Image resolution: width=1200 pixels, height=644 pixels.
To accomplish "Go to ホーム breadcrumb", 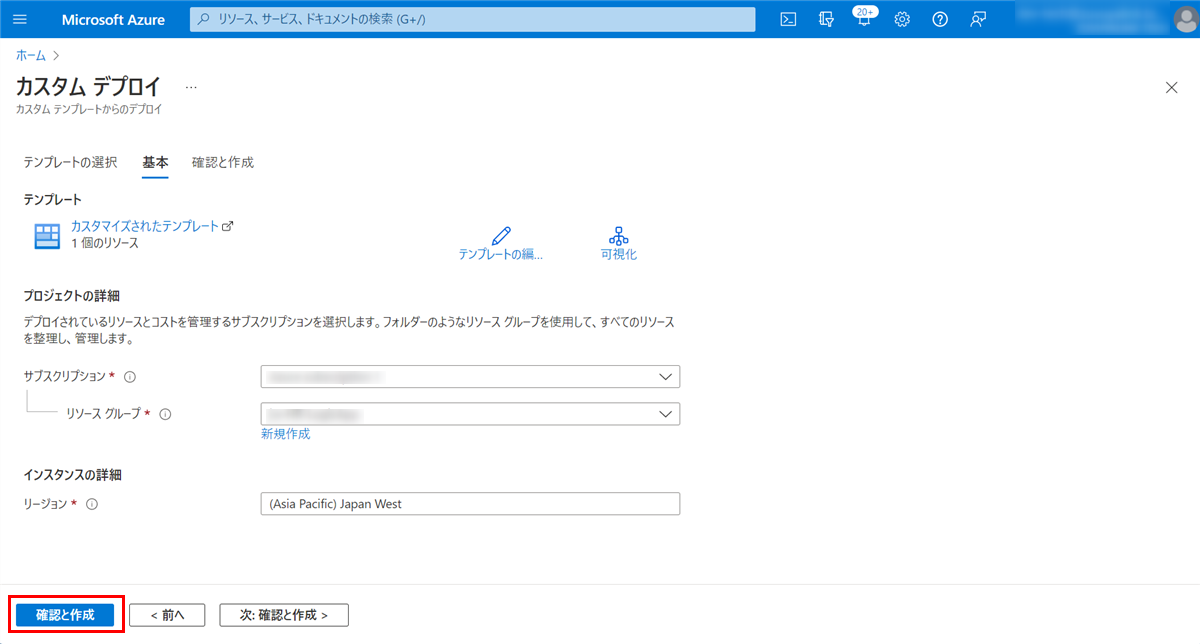I will (x=31, y=54).
